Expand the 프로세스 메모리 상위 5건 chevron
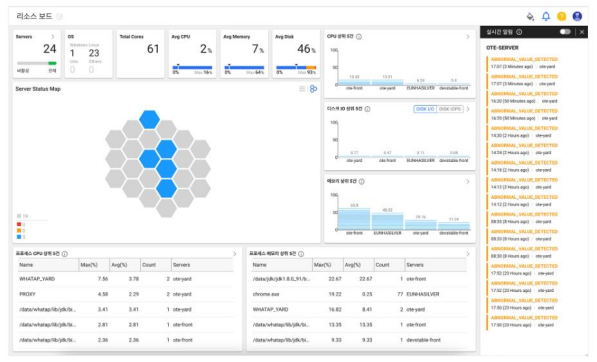The width and height of the screenshot is (597, 362). coord(468,254)
